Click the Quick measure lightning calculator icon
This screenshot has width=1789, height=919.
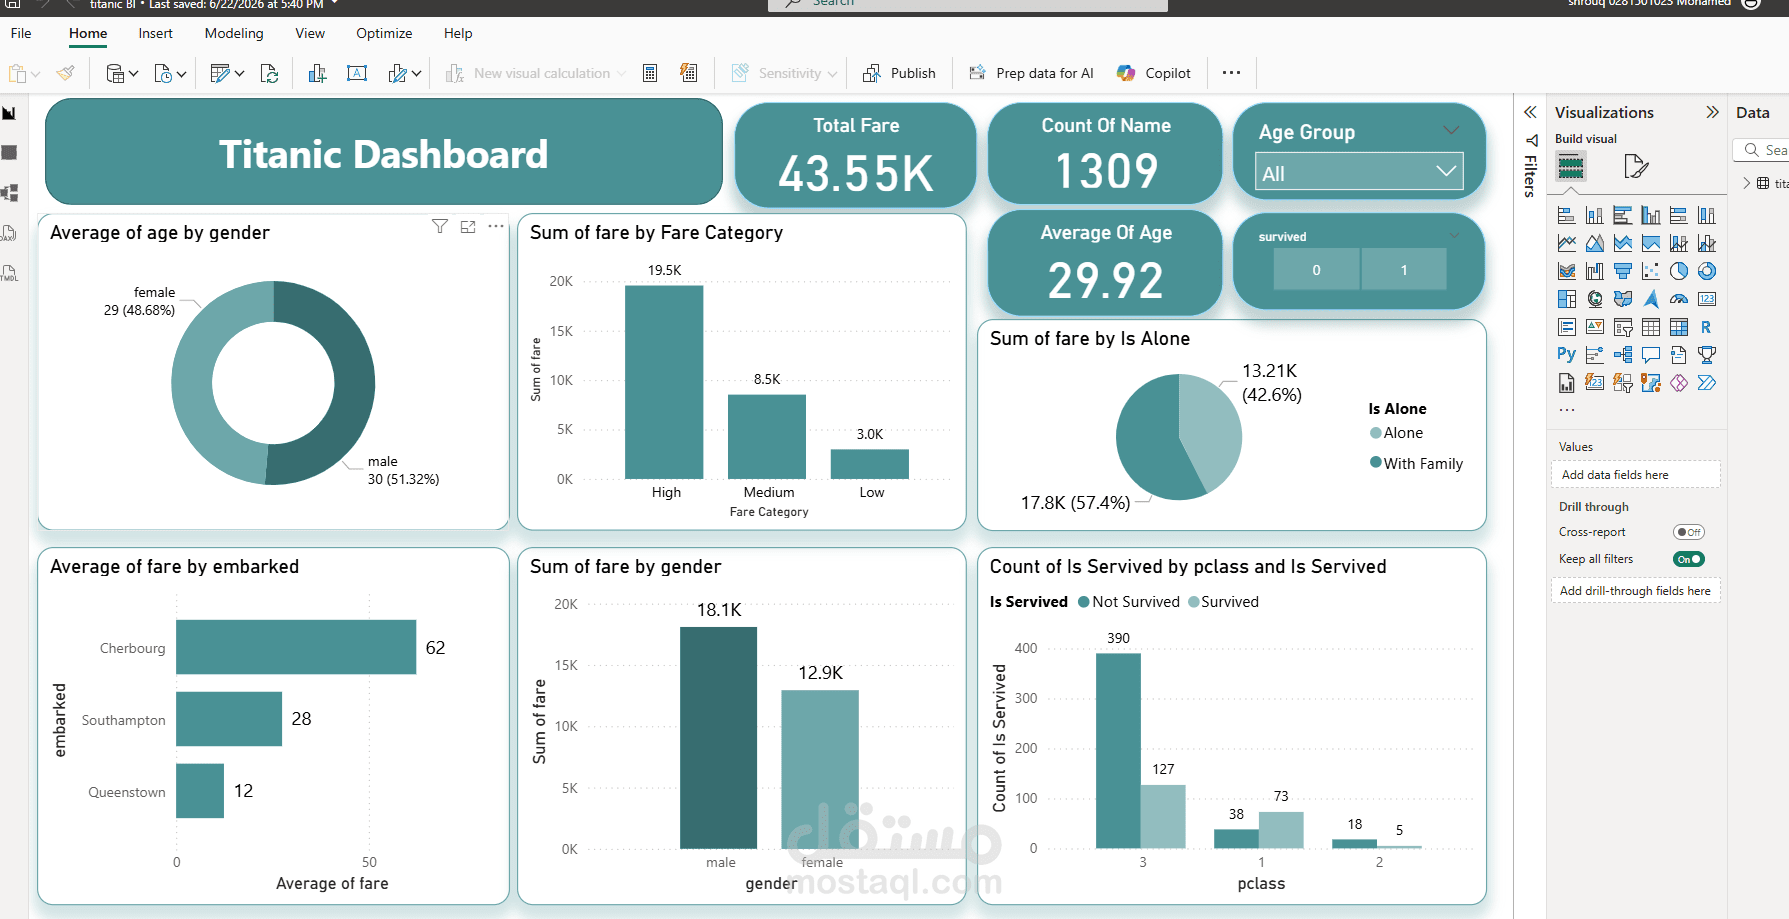tap(689, 73)
